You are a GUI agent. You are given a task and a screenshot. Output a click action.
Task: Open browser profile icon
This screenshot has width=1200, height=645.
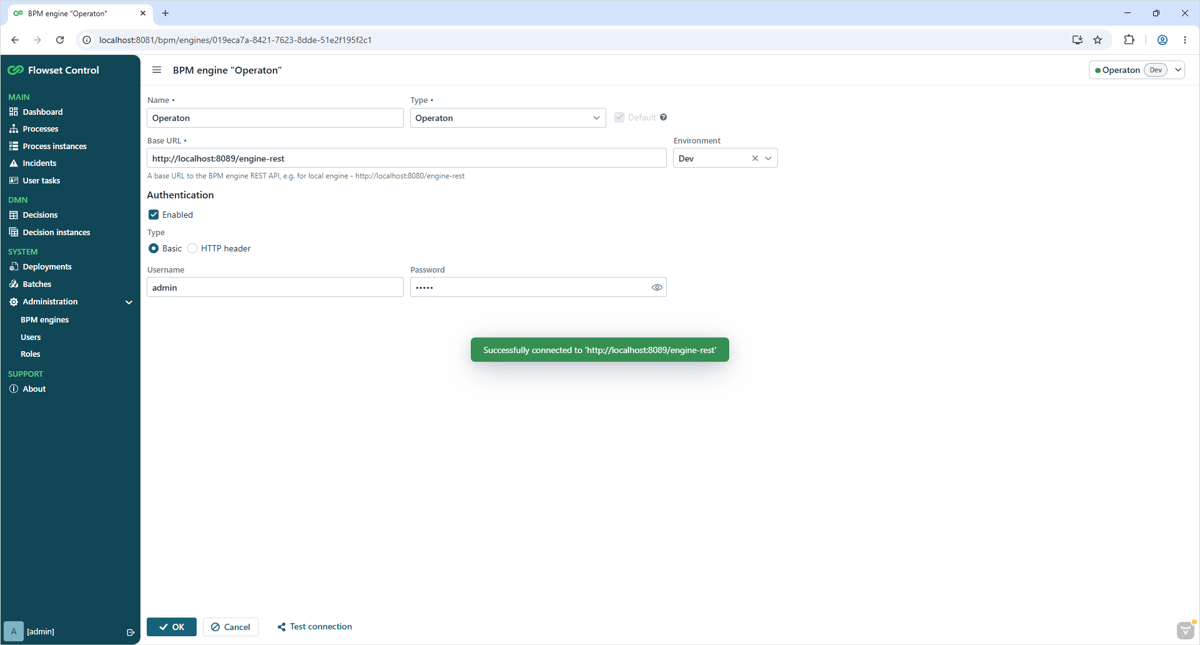point(1162,40)
